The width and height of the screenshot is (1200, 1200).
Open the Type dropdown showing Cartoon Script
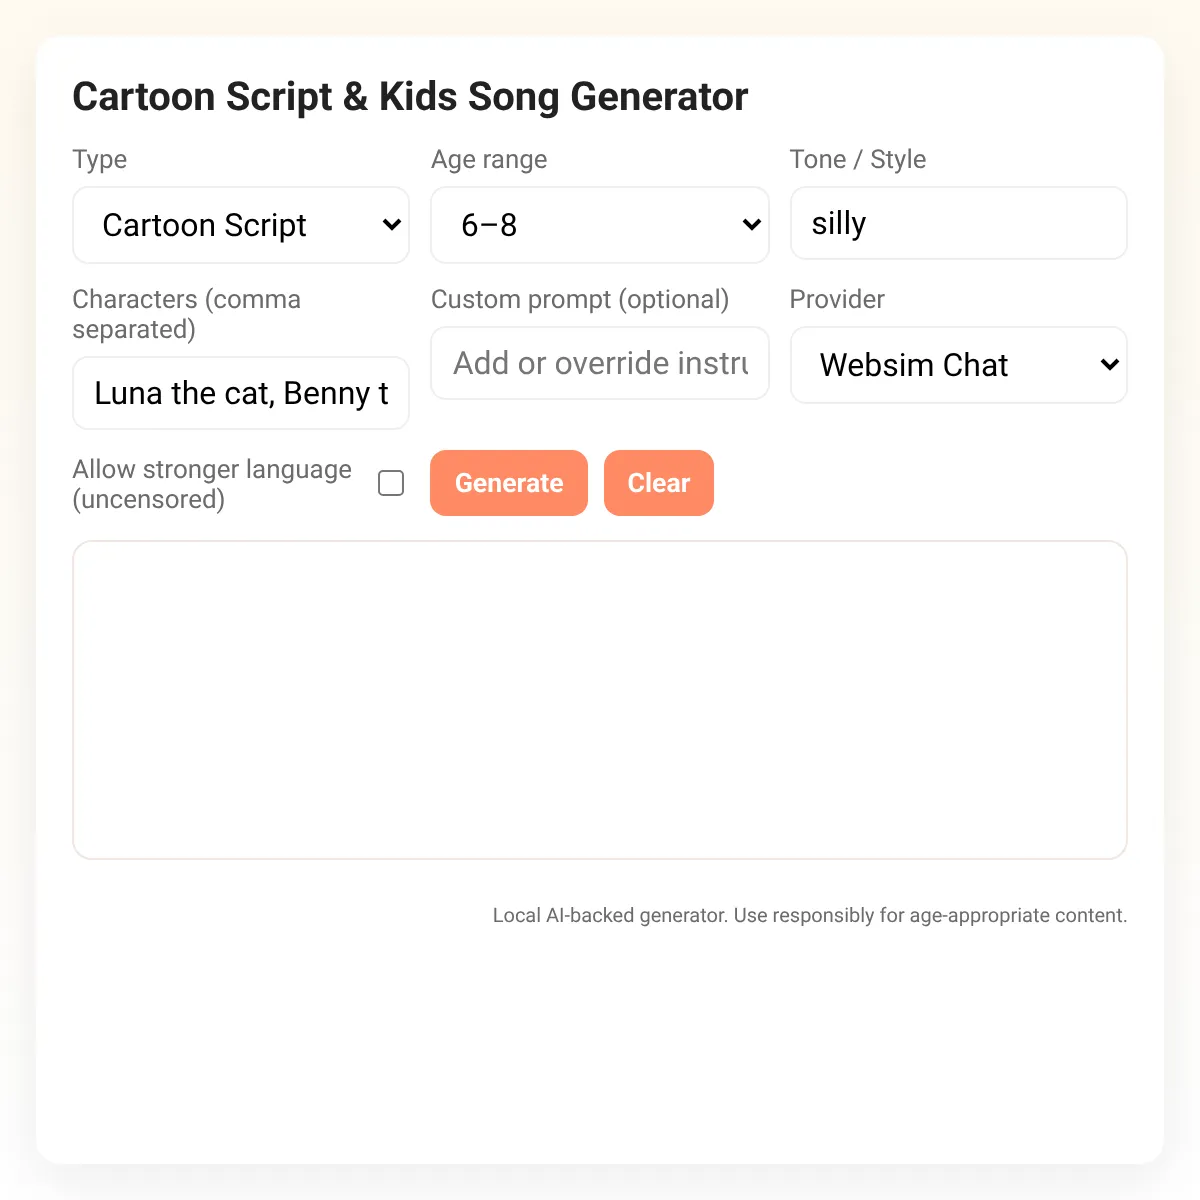[241, 225]
